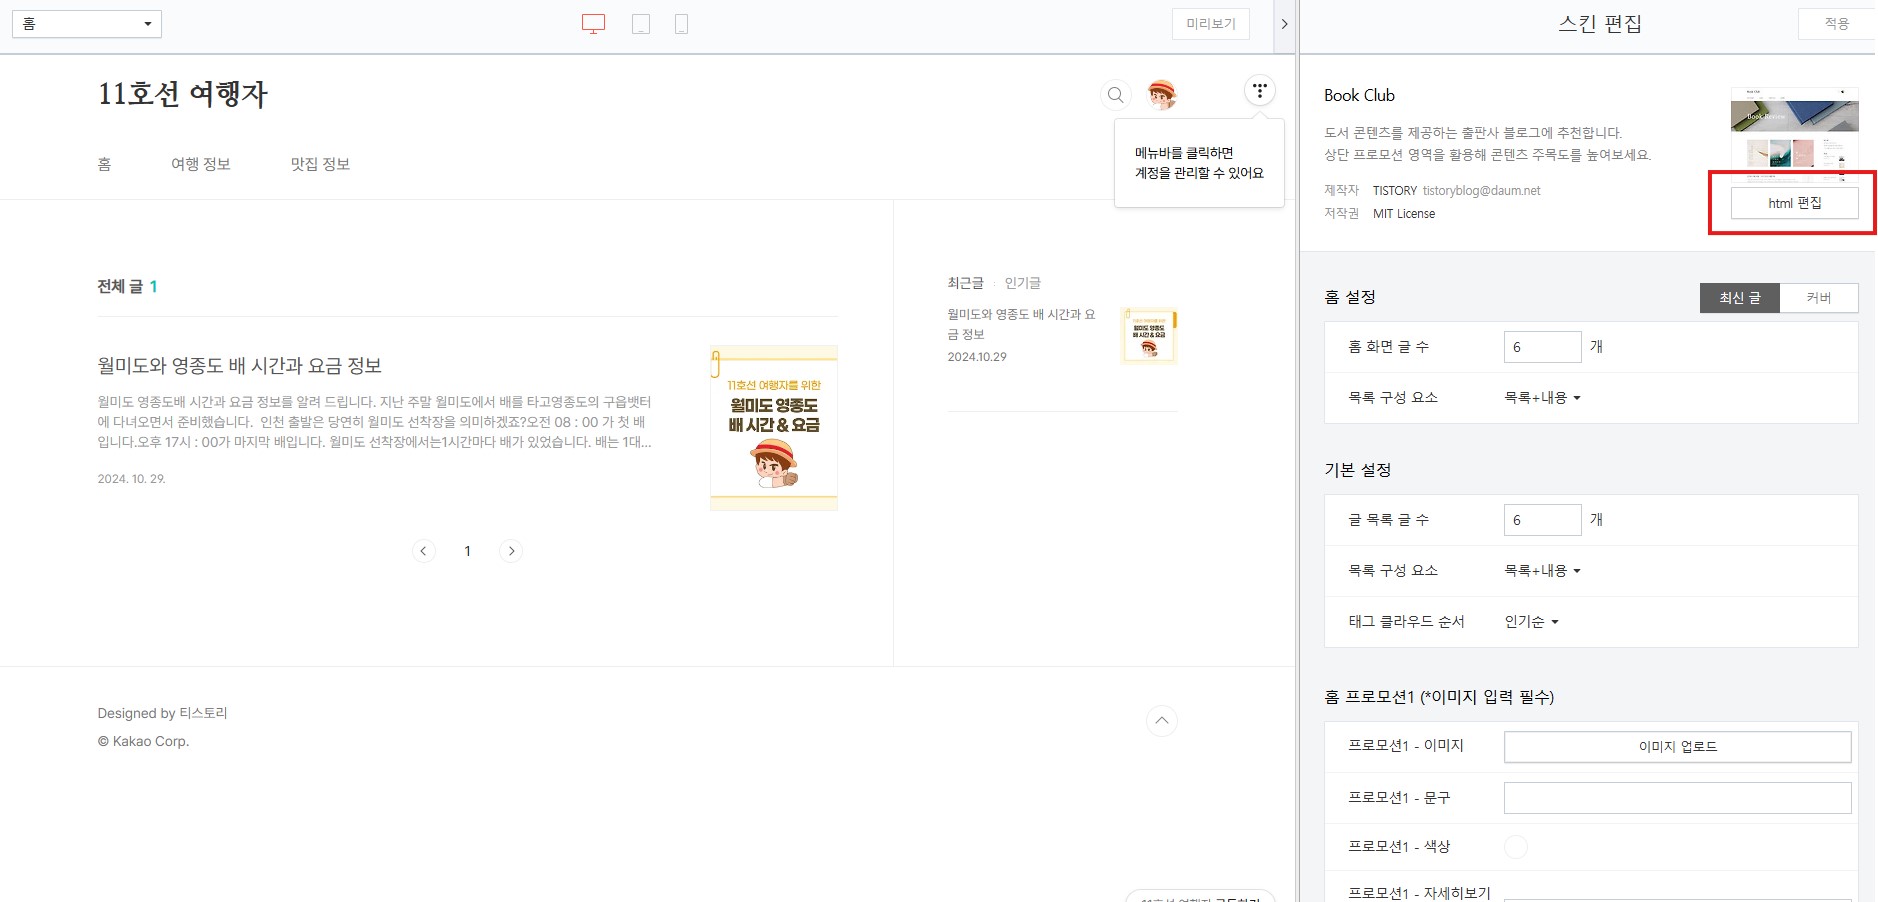The height and width of the screenshot is (902, 1878).
Task: Switch to 최근글 sidebar tab
Action: coord(966,283)
